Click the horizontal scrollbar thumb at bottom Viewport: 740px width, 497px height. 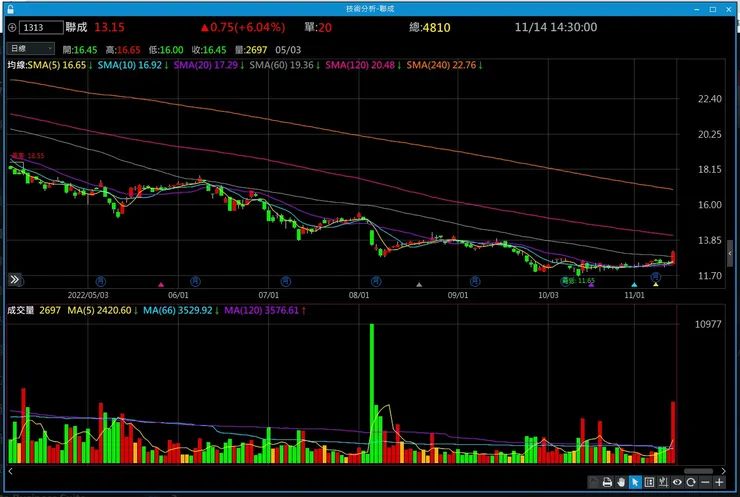(x=698, y=471)
